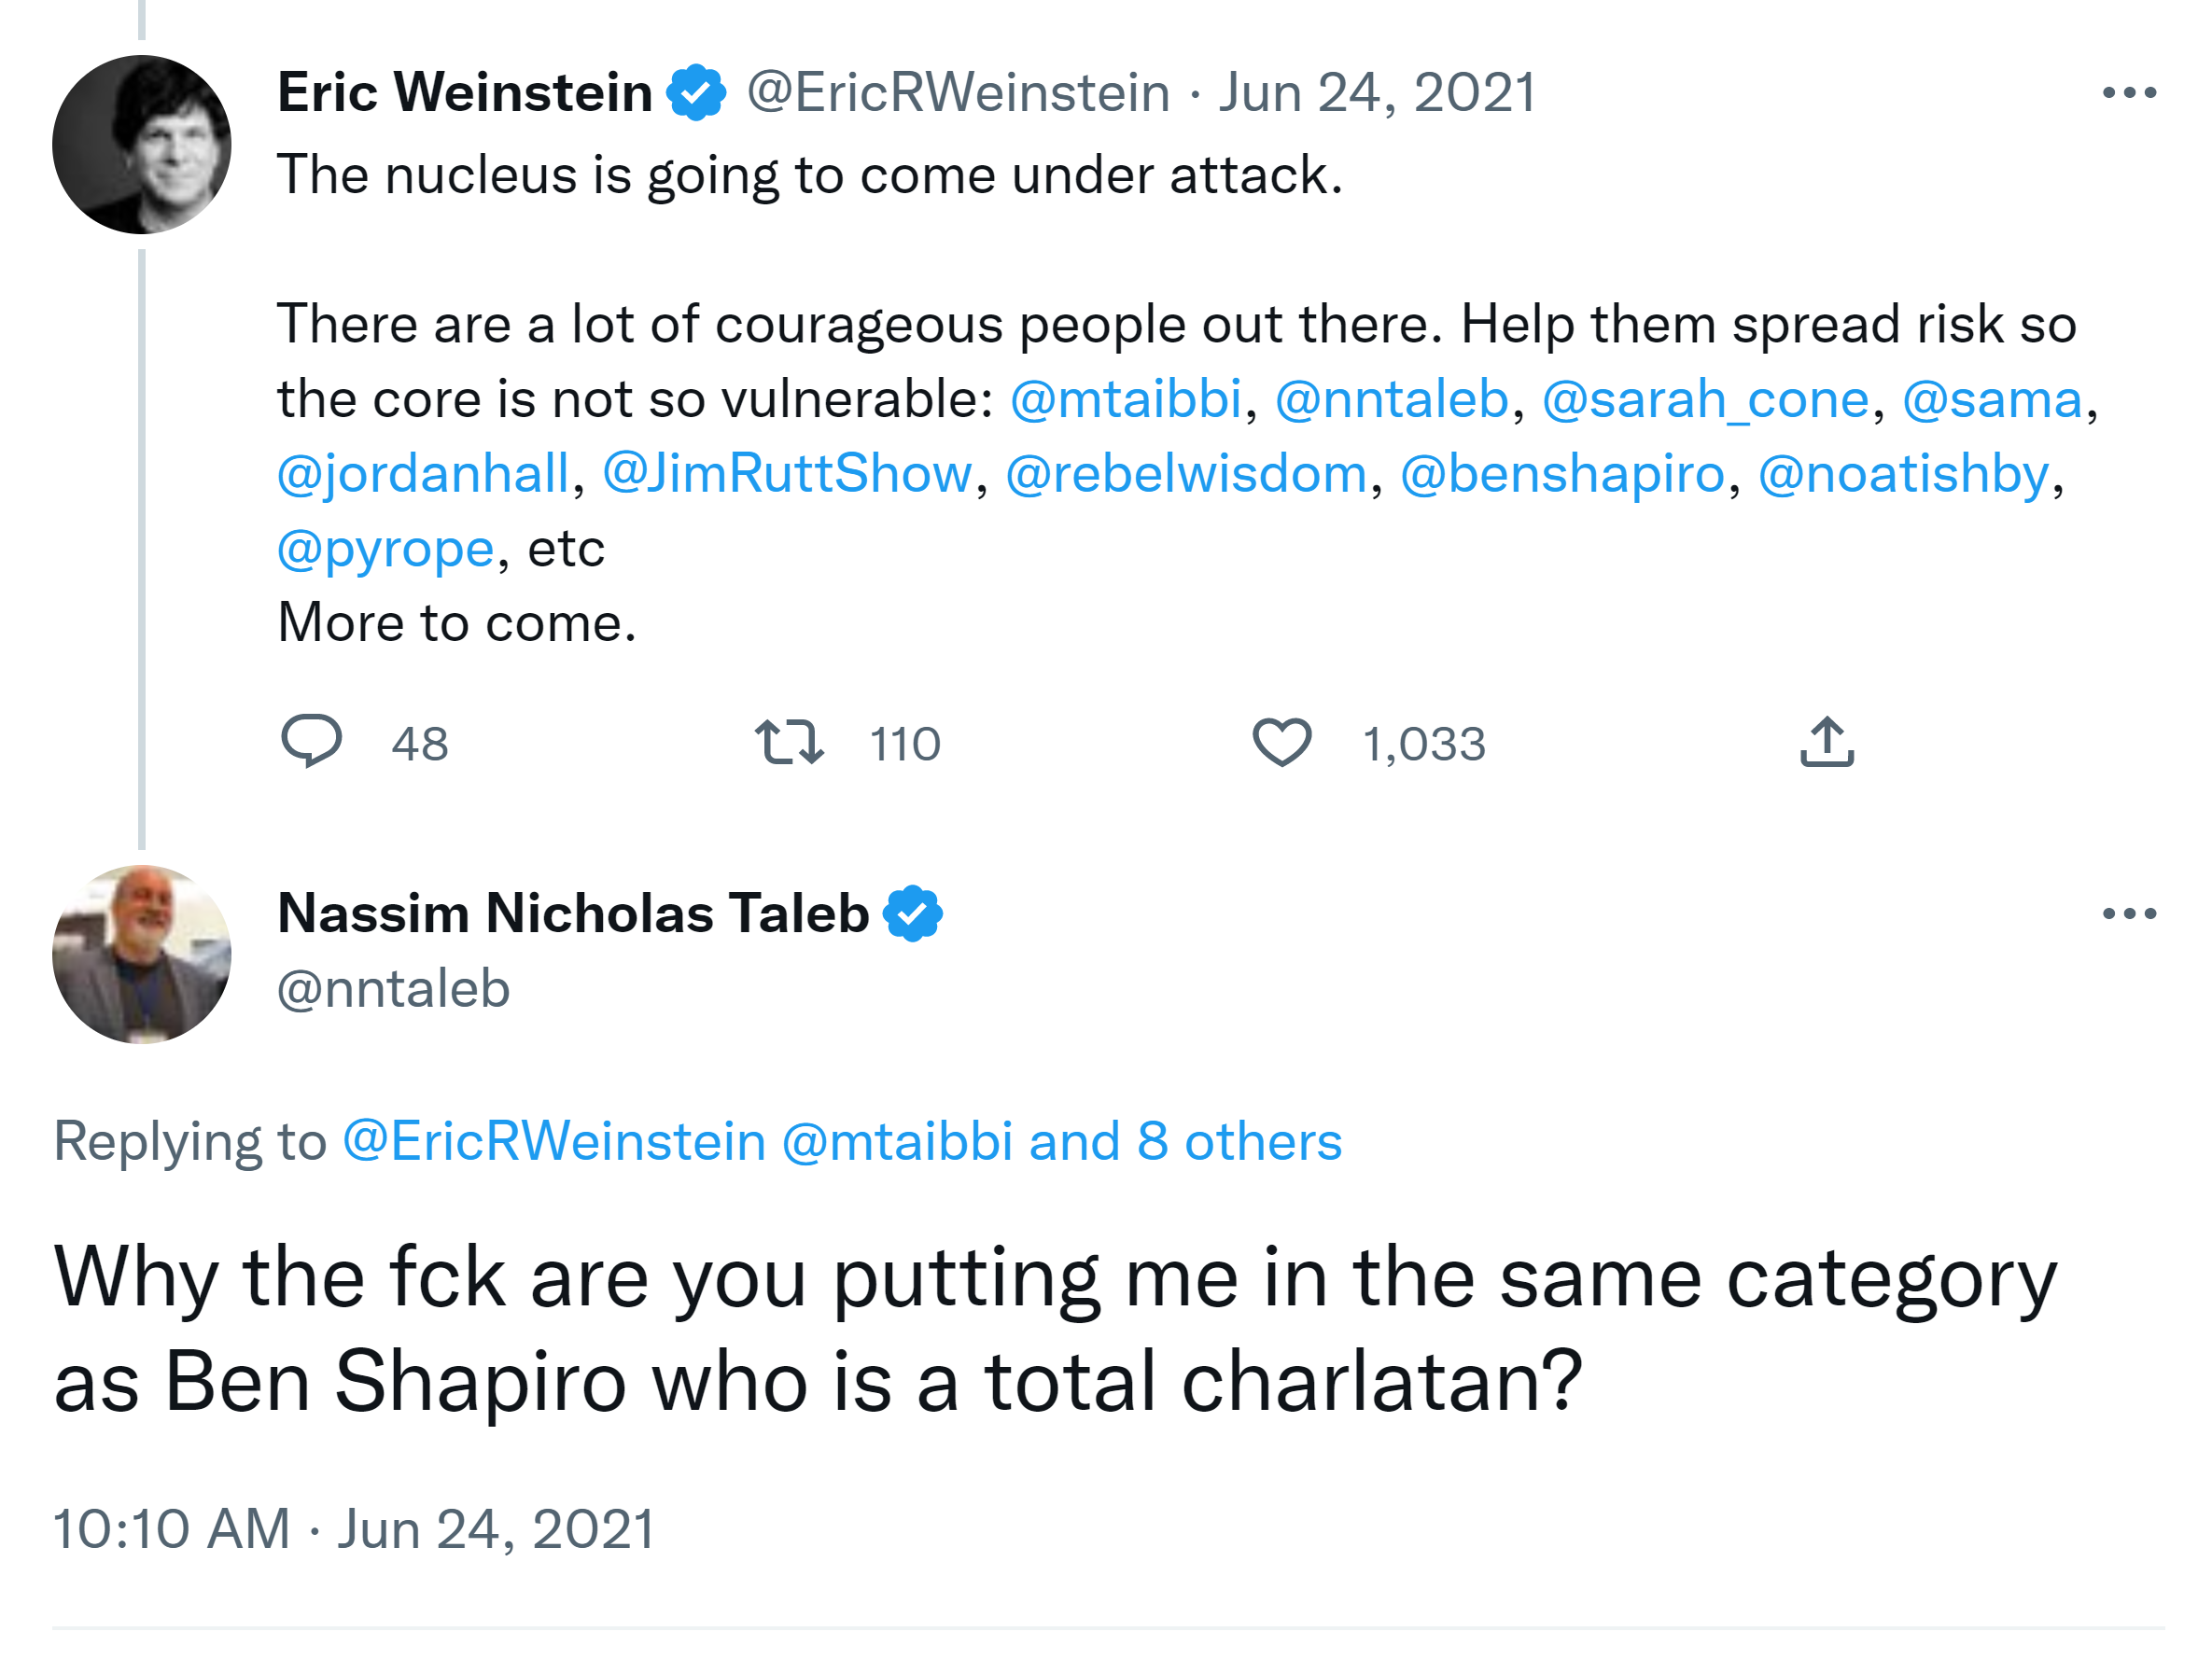Open more options on Taleb's tweet
This screenshot has width=2212, height=1673.
[x=2129, y=913]
